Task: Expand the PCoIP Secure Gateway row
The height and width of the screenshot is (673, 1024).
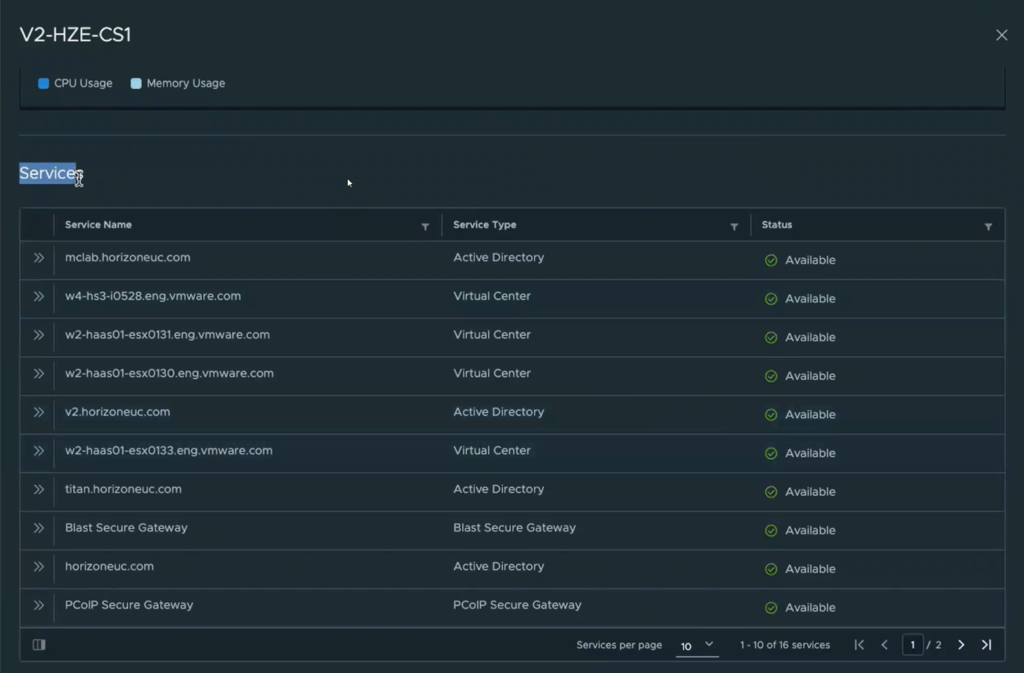Action: click(x=38, y=605)
